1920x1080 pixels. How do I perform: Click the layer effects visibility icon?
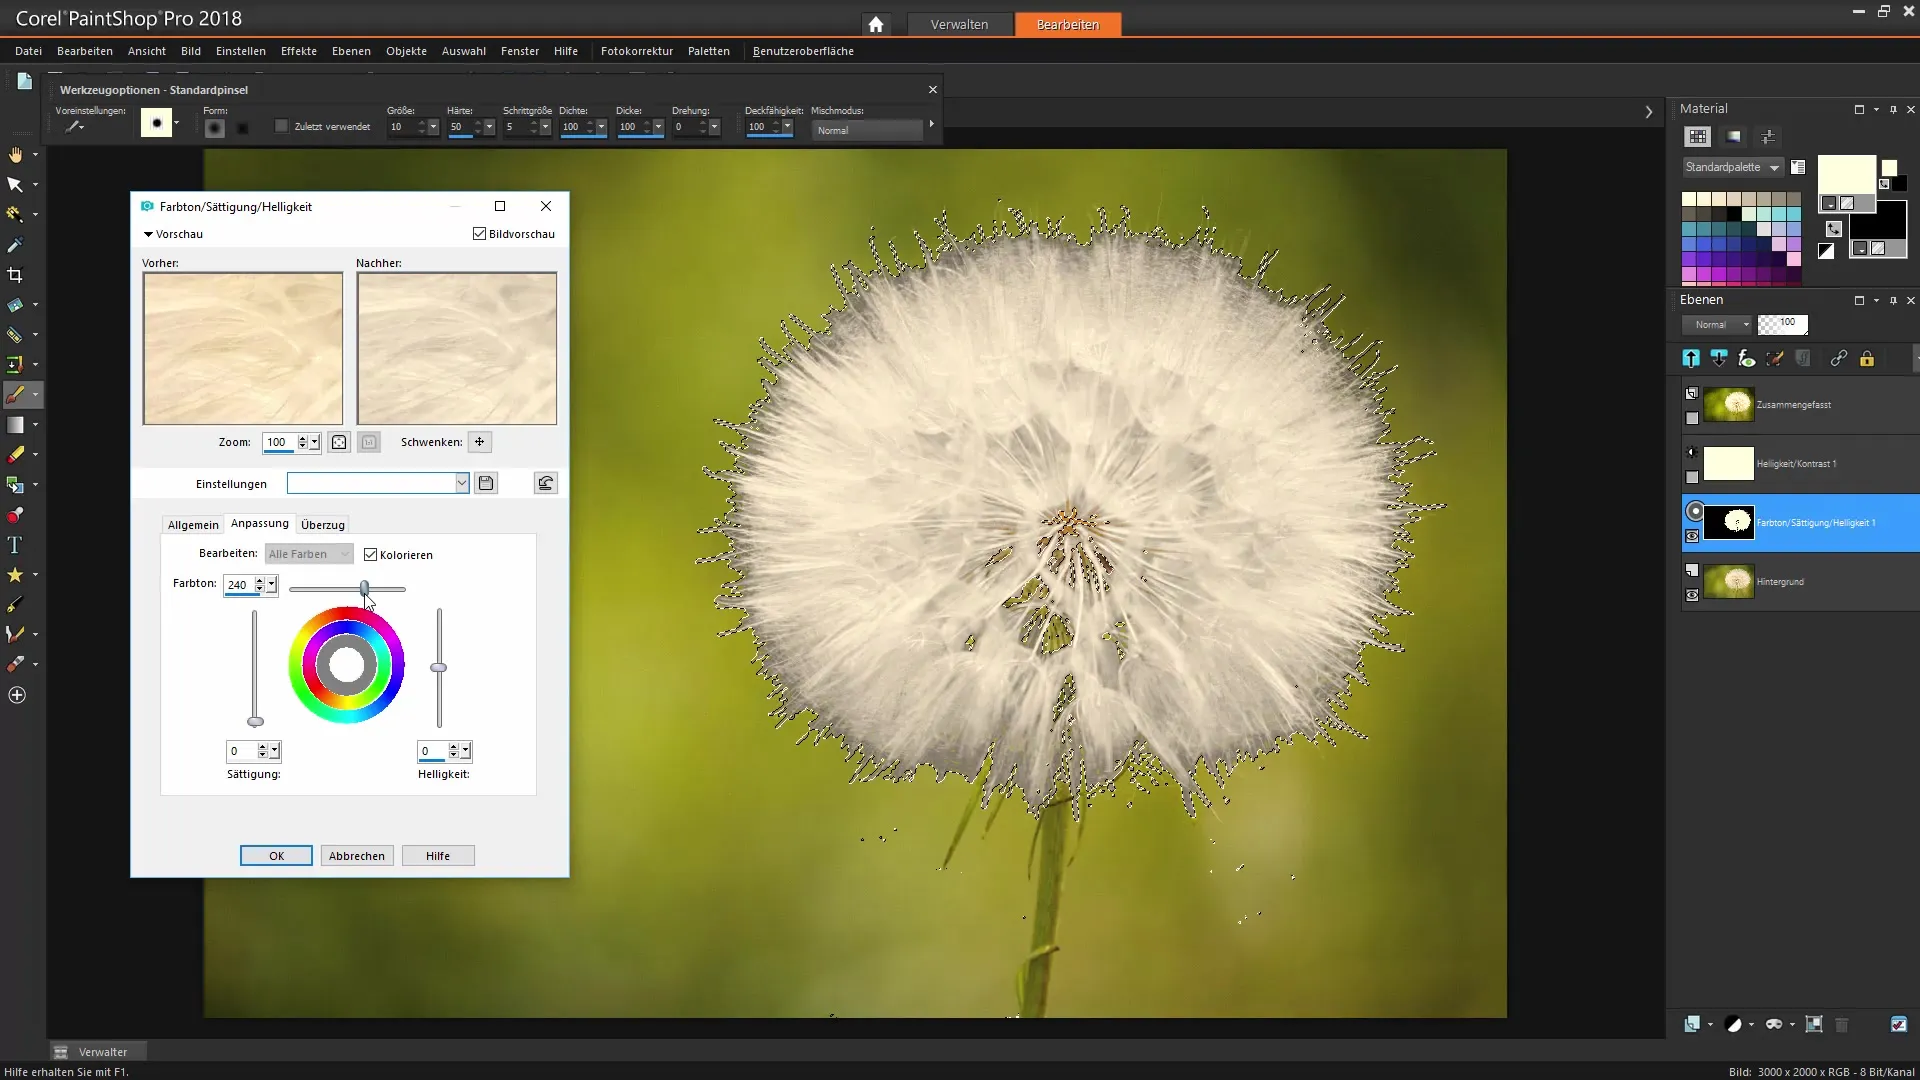(x=1747, y=358)
